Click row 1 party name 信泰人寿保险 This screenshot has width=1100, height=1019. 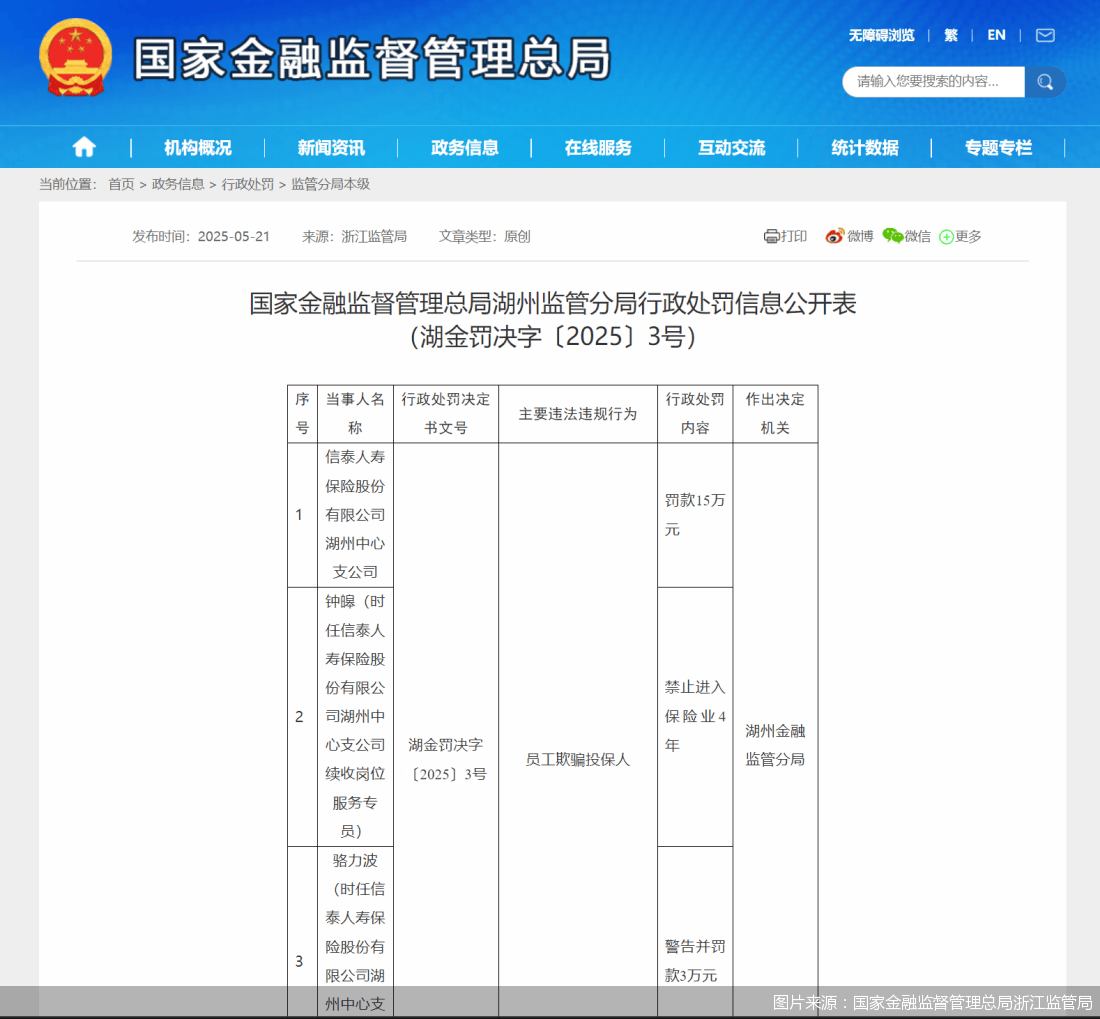coord(355,515)
